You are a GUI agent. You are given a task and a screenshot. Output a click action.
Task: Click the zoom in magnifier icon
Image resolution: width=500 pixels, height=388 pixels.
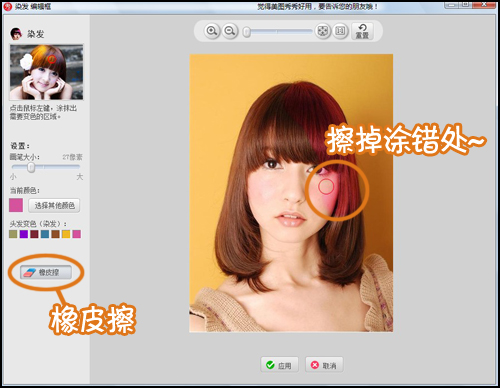pyautogui.click(x=212, y=31)
